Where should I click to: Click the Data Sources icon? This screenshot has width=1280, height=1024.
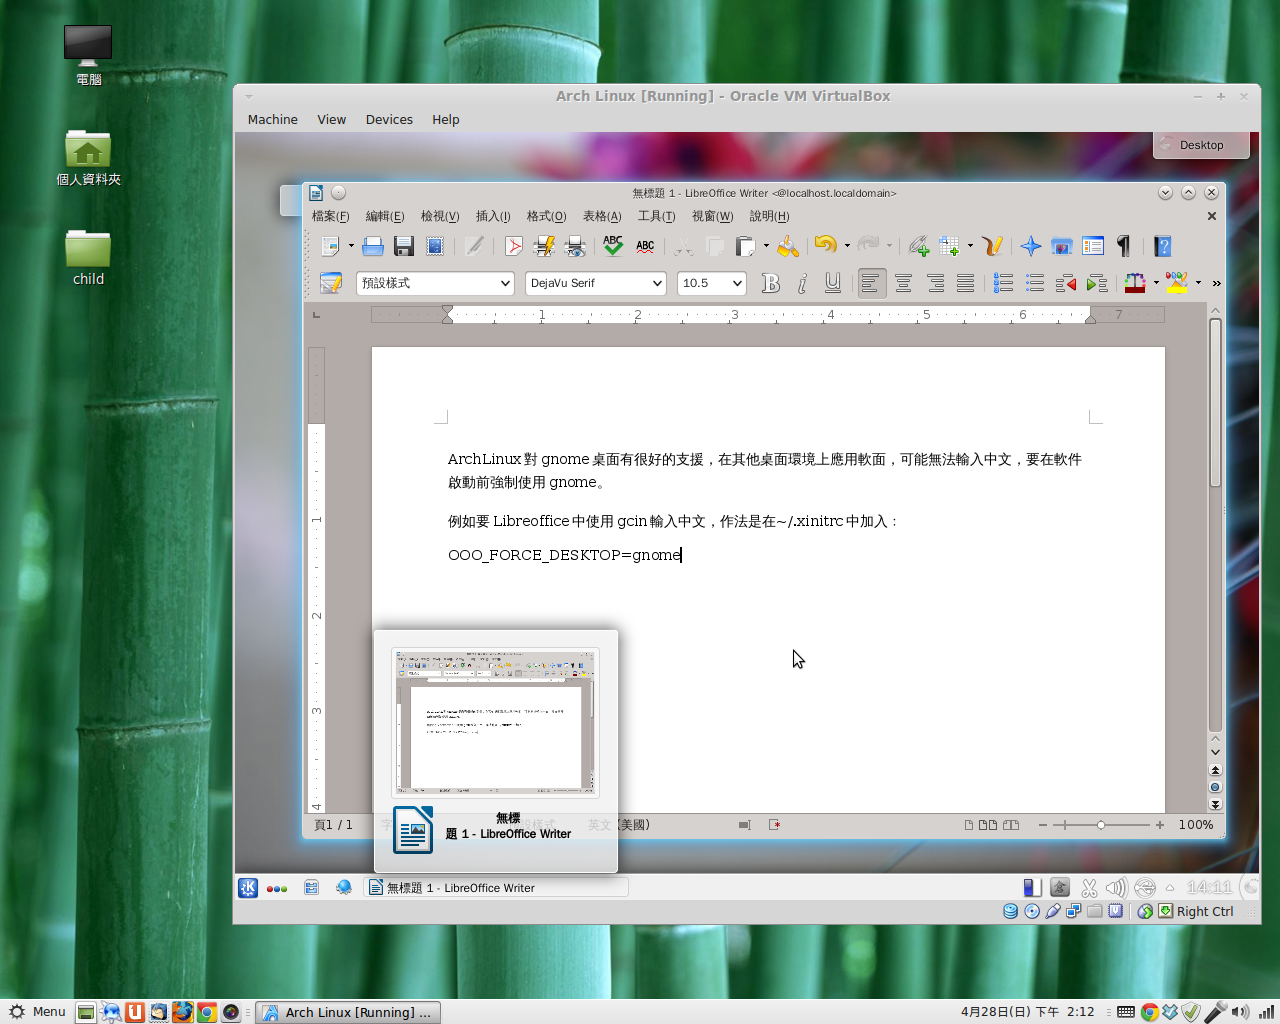[x=1093, y=246]
